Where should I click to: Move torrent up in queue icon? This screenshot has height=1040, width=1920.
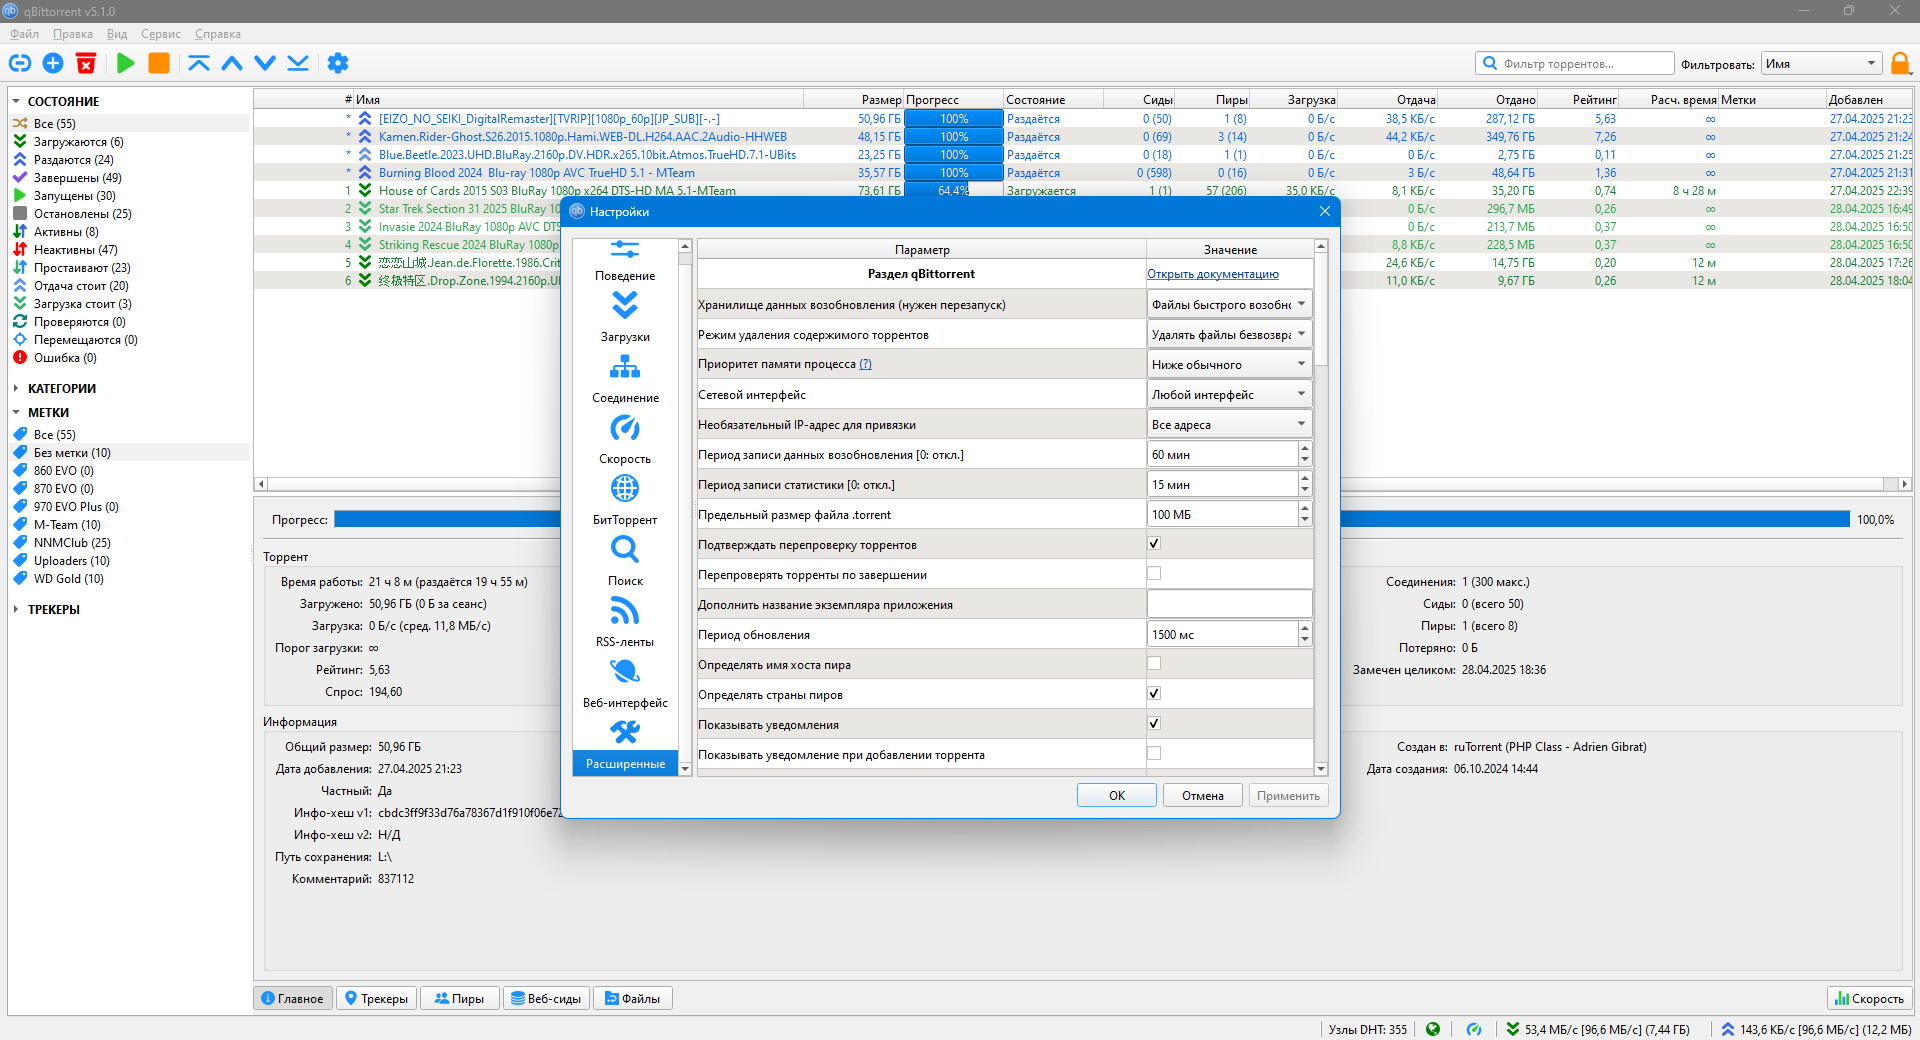click(x=232, y=64)
